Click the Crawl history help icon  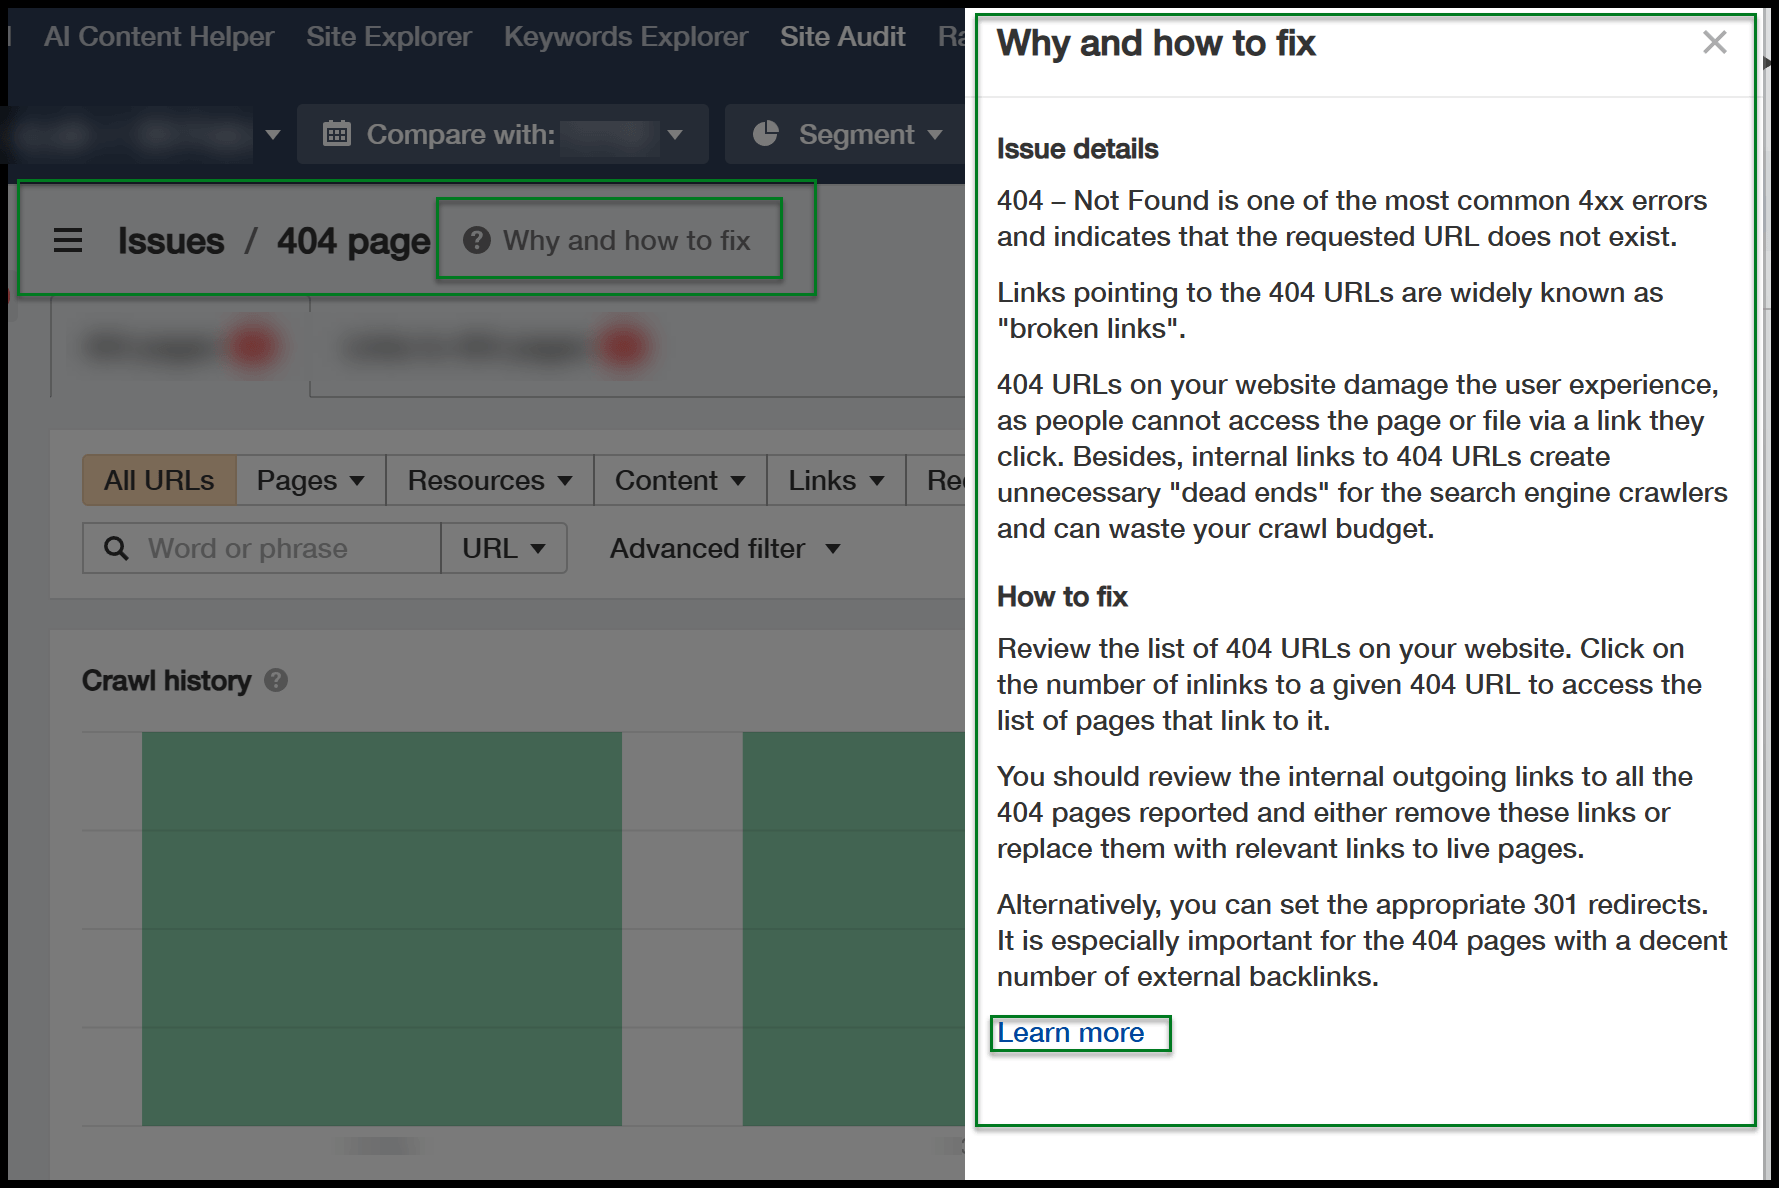[x=276, y=681]
